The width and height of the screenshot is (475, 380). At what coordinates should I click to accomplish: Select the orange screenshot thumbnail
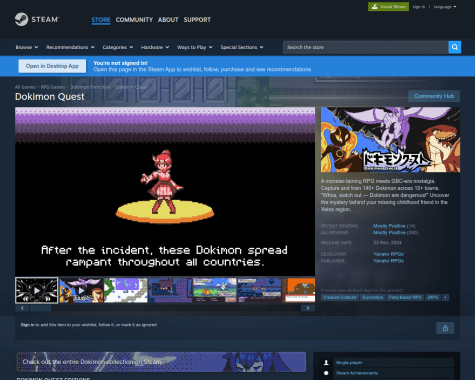[x=299, y=291]
